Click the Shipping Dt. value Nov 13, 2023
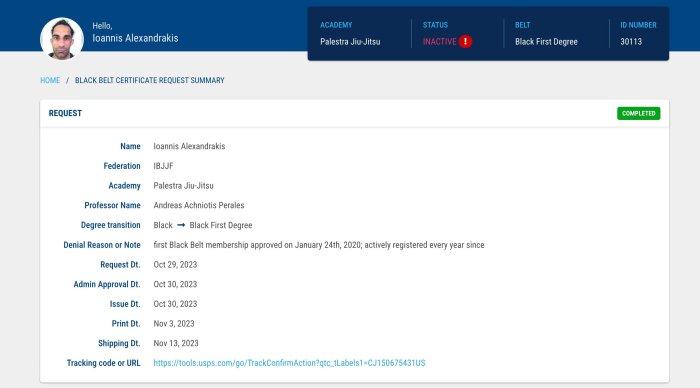Viewport: 700px width, 388px height. click(176, 343)
